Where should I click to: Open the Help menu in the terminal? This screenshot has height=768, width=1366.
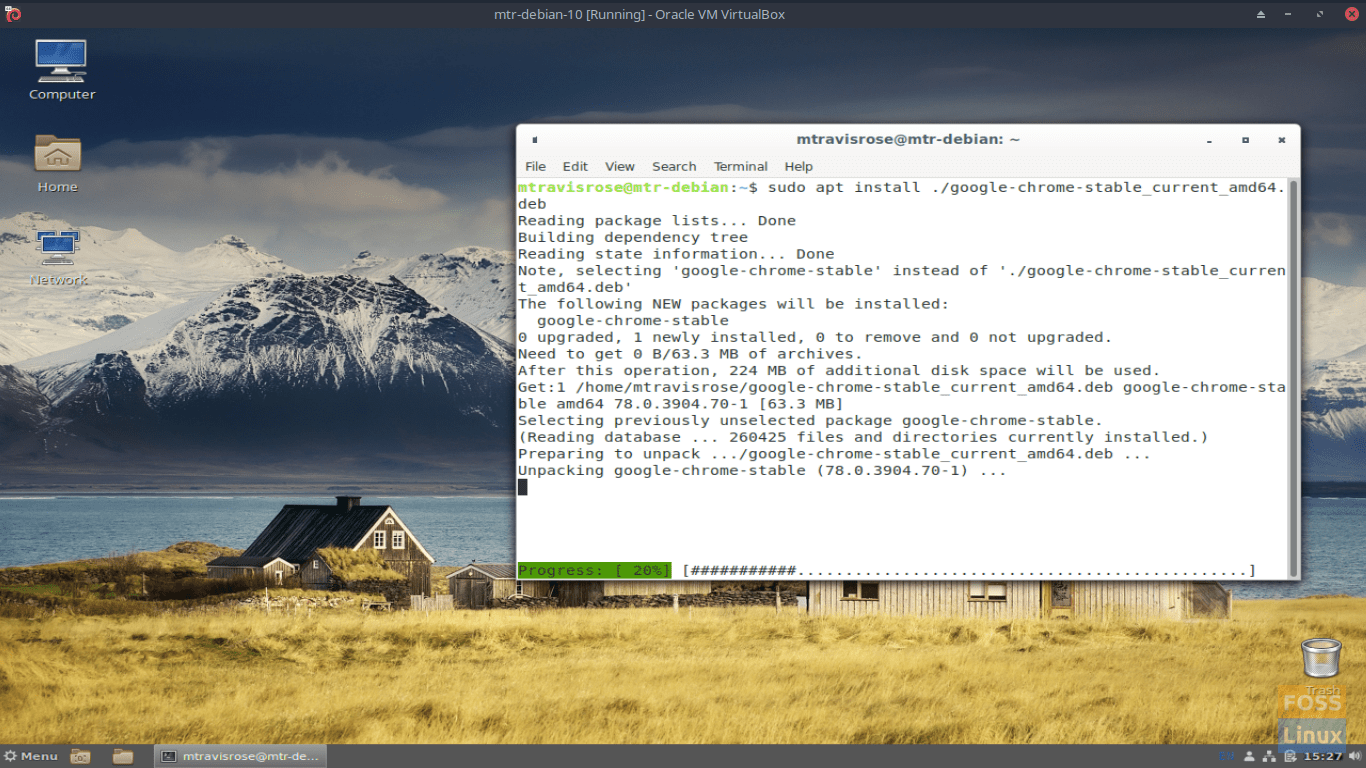(x=799, y=166)
